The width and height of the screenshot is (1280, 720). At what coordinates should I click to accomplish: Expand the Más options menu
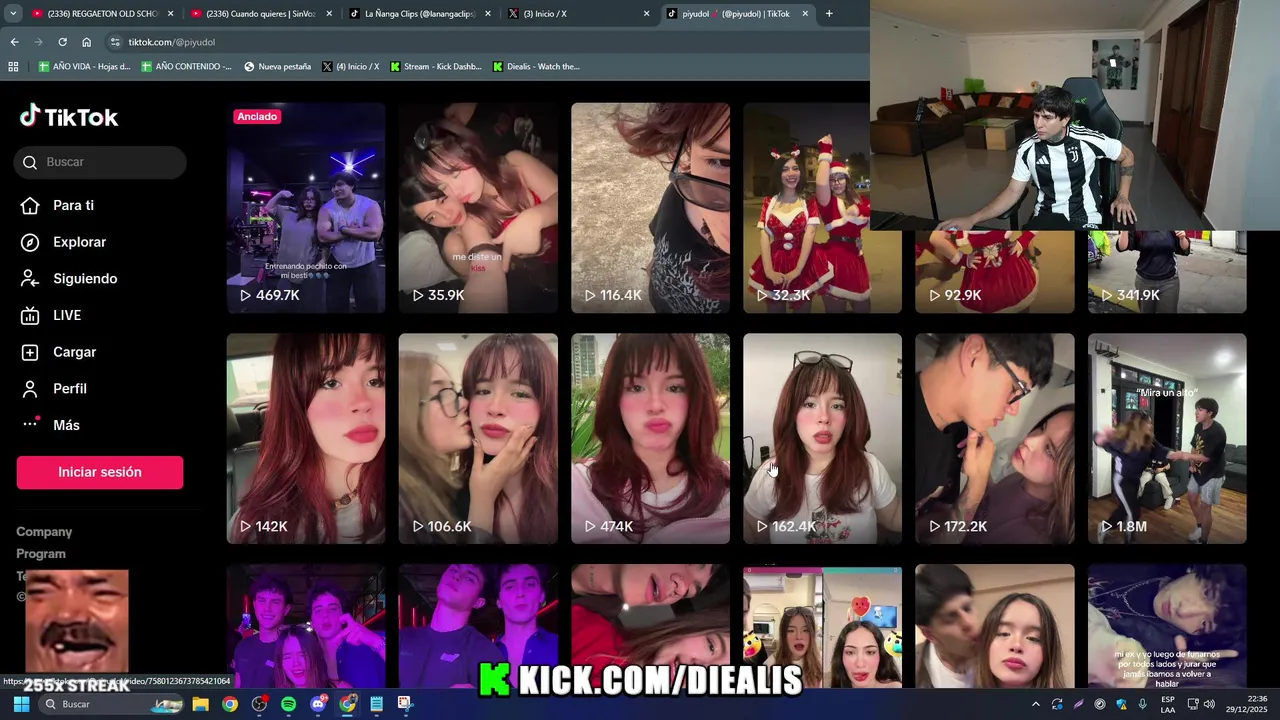click(x=51, y=425)
